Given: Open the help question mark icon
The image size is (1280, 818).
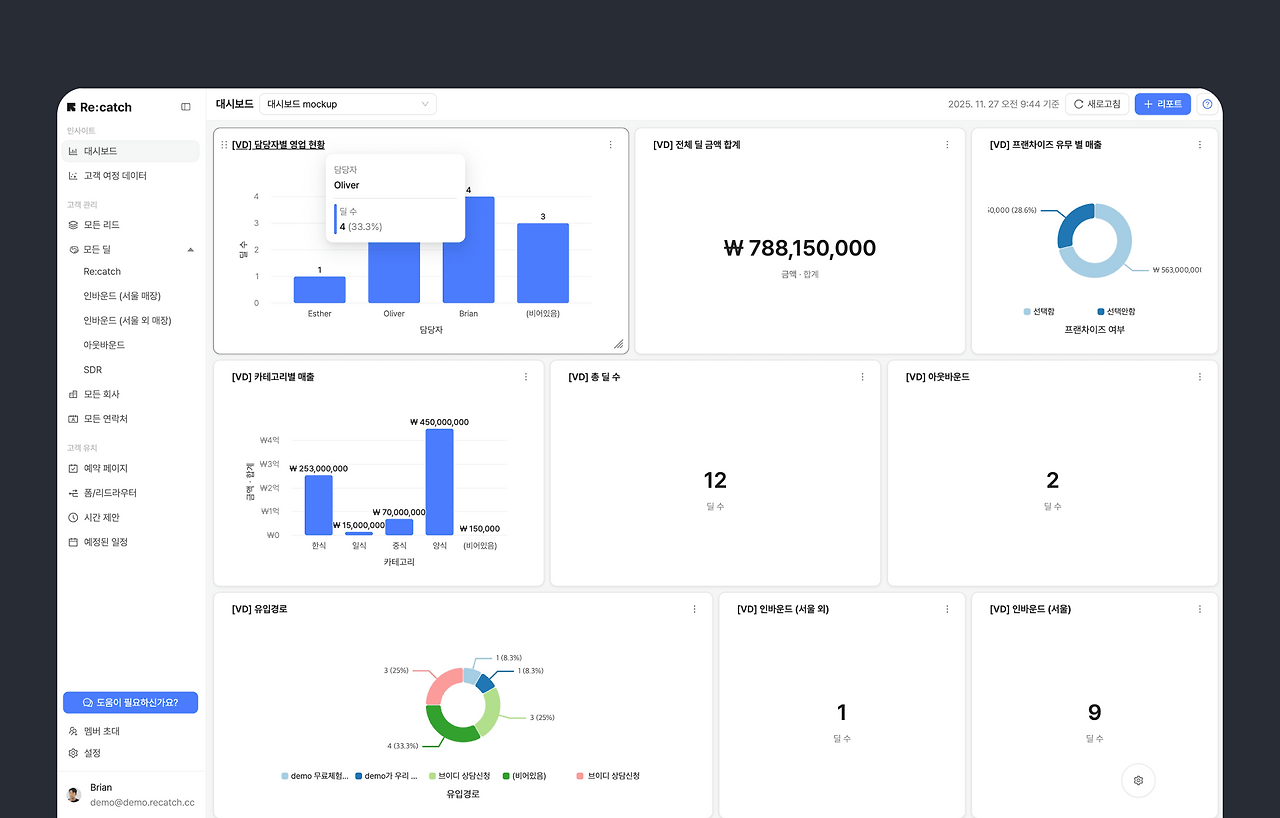Looking at the screenshot, I should coord(1207,104).
